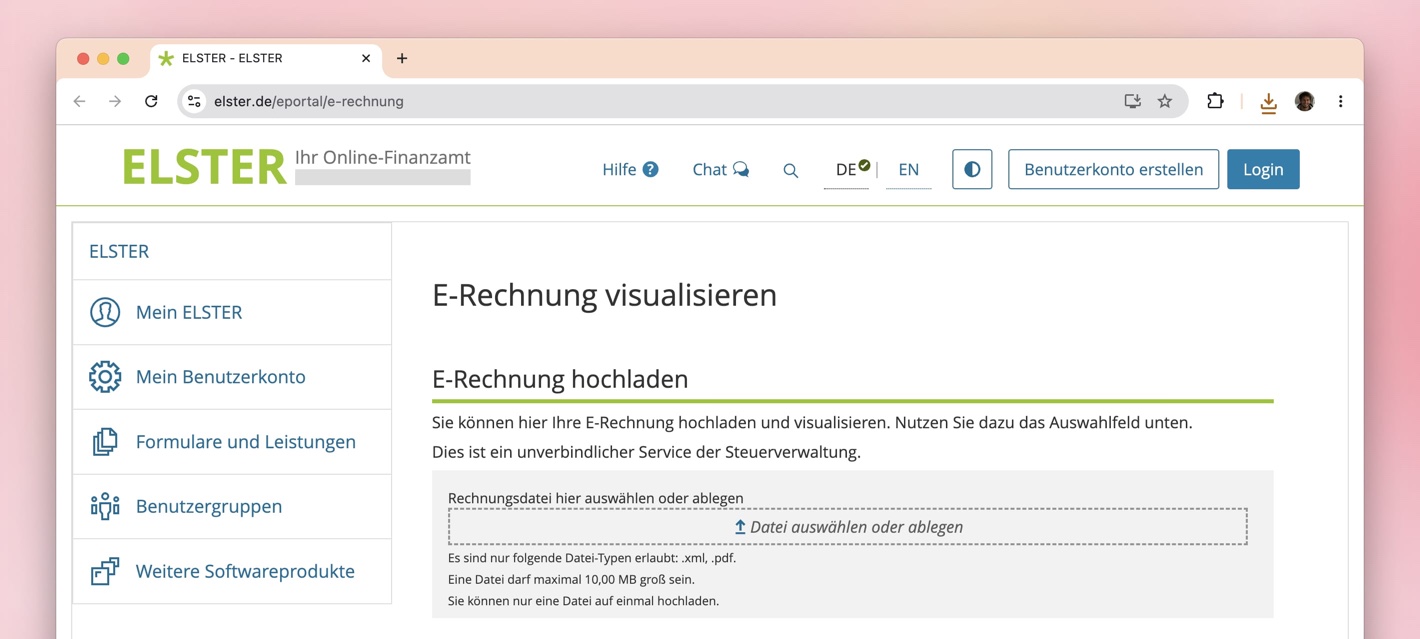Click the people icon beside Benutzergruppen

click(105, 506)
